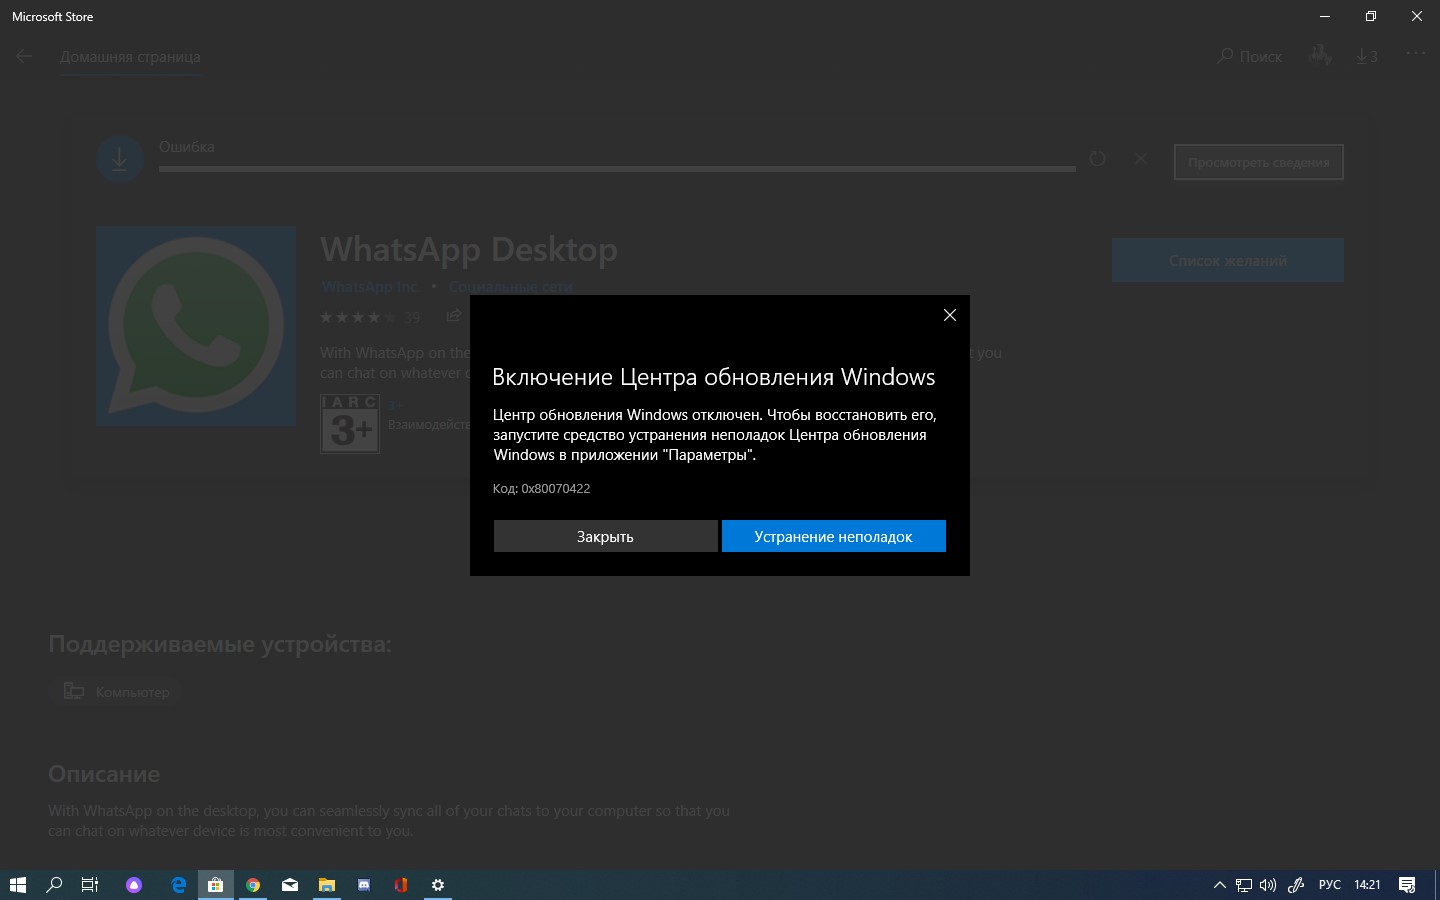
Task: Open the clock showing 14:21
Action: [1367, 884]
